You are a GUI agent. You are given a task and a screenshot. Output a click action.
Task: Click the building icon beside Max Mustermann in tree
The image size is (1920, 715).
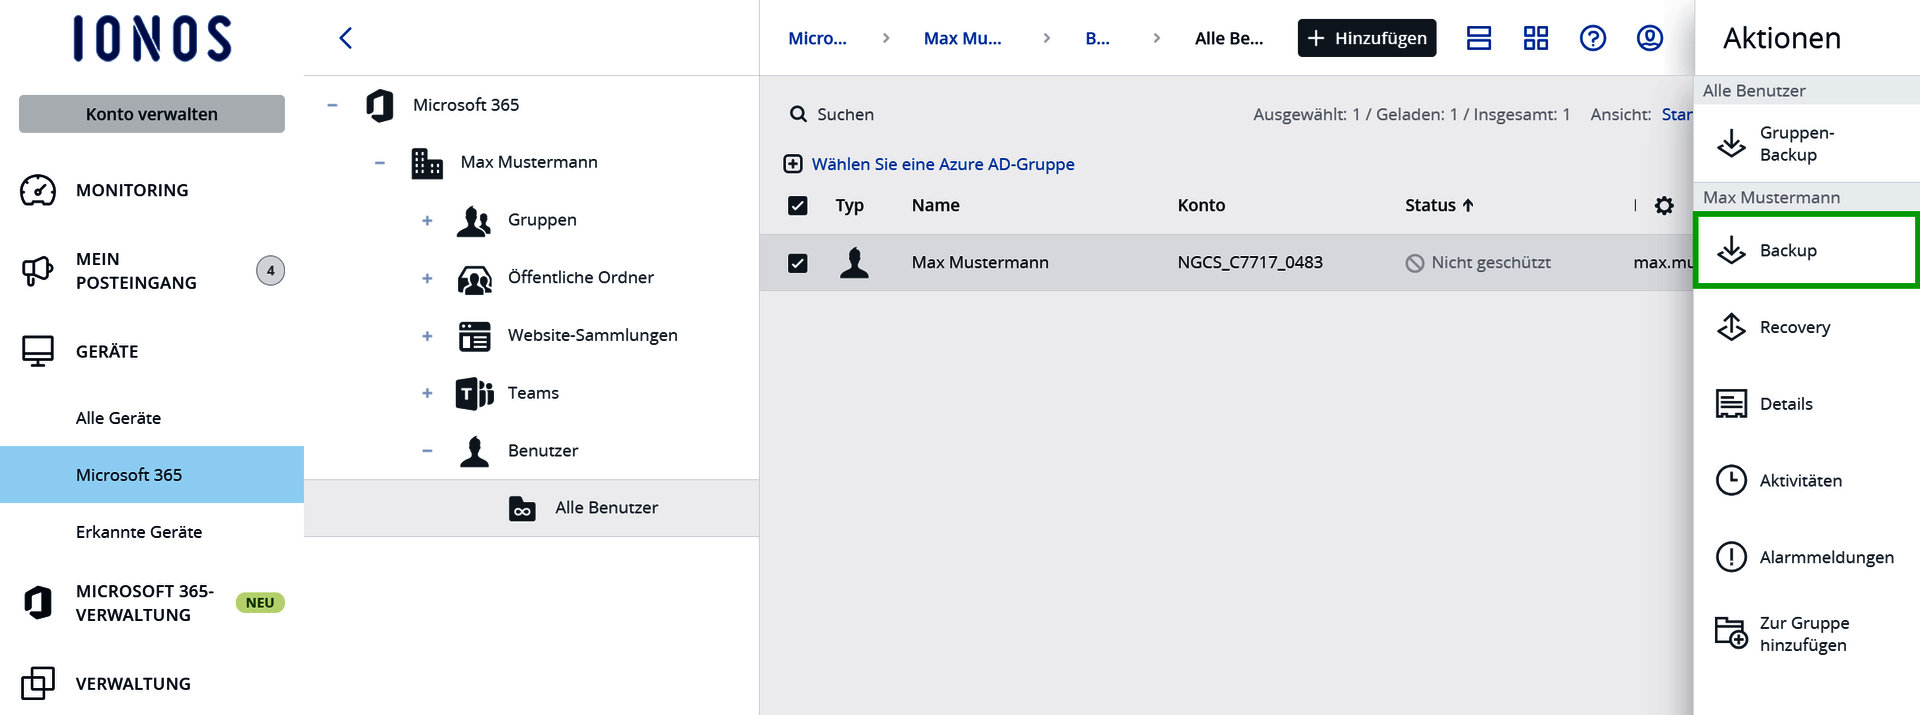pos(427,162)
